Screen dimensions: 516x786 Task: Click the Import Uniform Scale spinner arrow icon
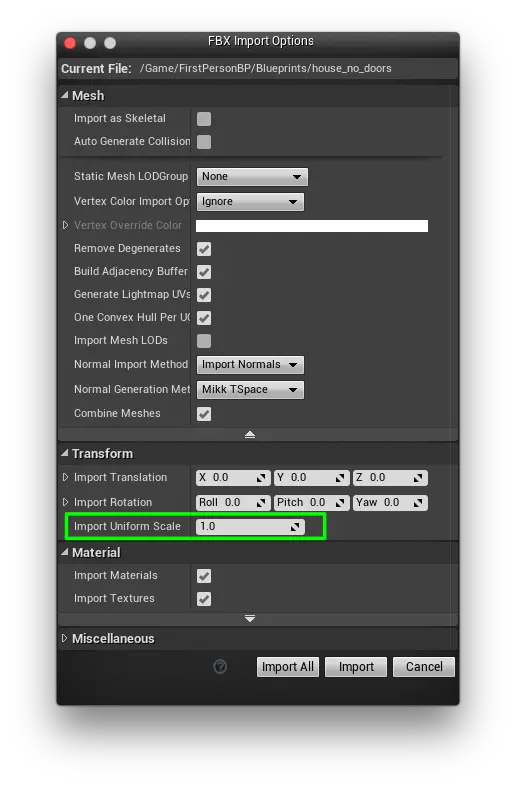[x=295, y=526]
